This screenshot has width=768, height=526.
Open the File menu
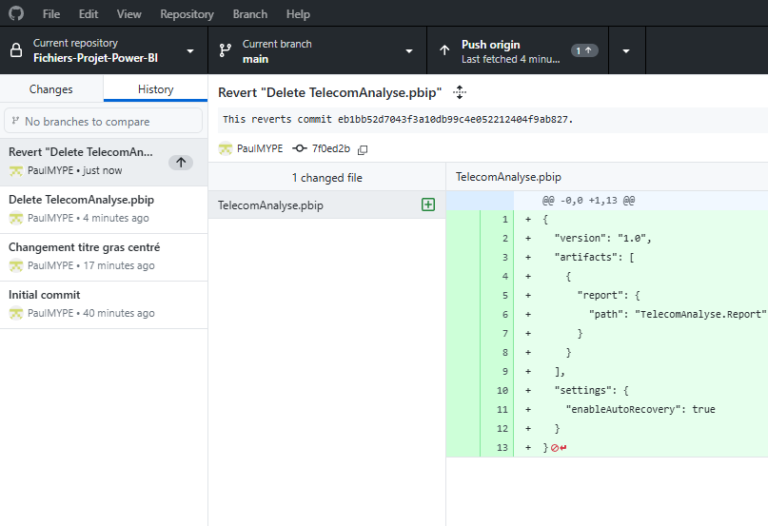pyautogui.click(x=51, y=14)
